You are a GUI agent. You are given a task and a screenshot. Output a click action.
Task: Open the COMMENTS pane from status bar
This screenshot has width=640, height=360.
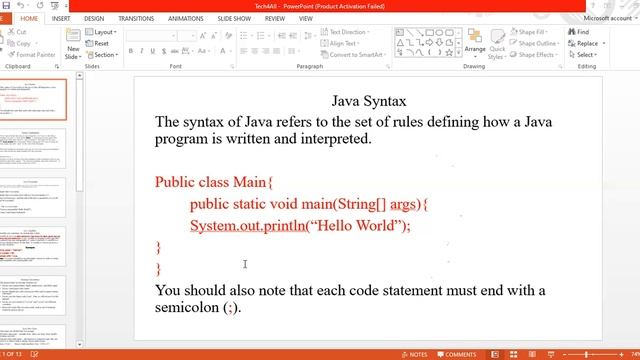coord(457,354)
